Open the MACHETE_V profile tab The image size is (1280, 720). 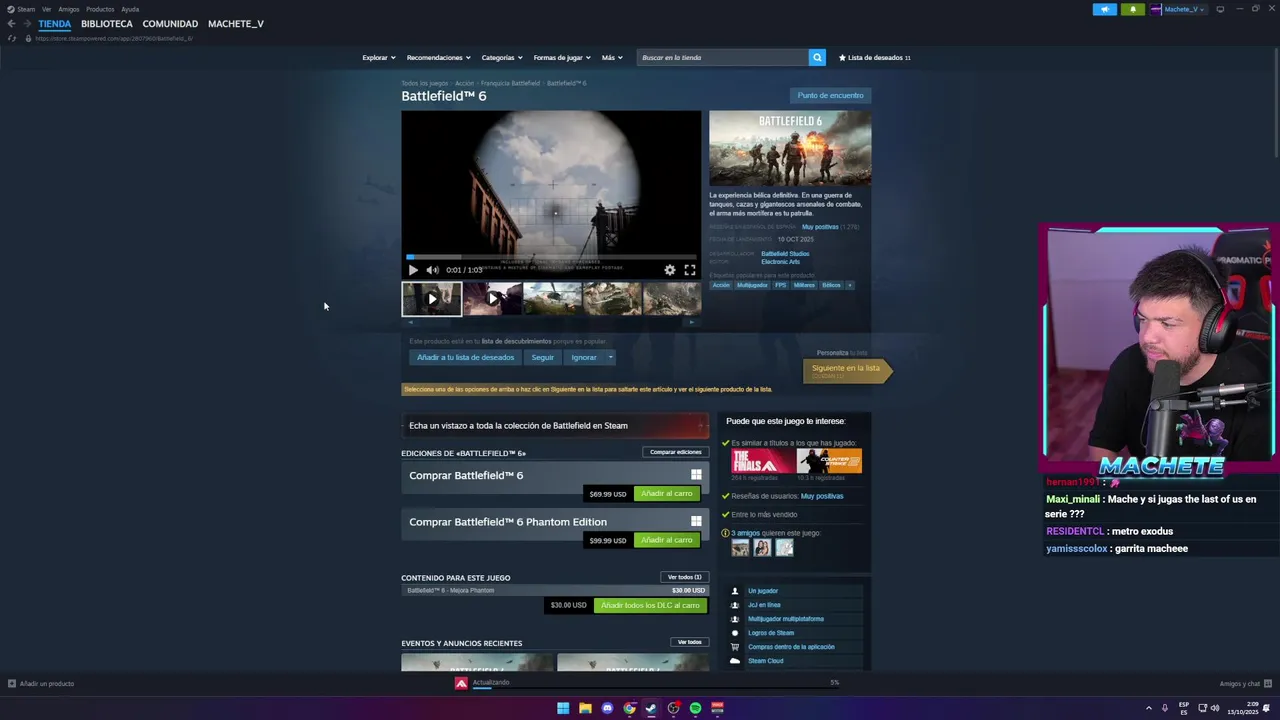(236, 24)
